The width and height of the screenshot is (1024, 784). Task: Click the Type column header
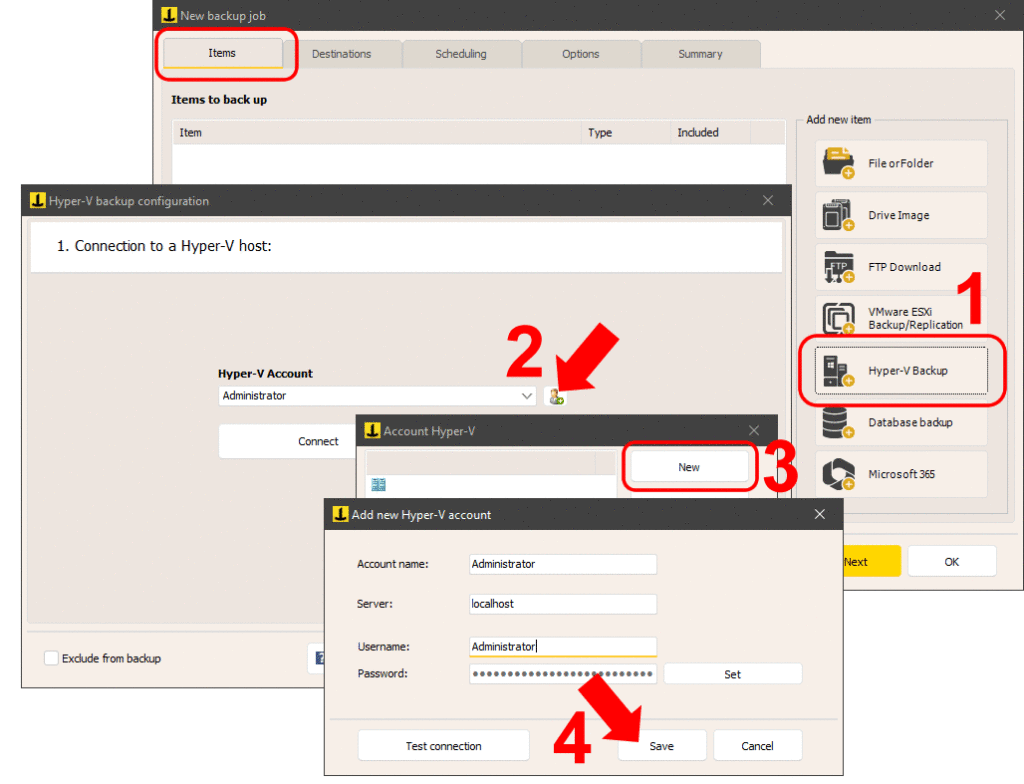coord(626,133)
